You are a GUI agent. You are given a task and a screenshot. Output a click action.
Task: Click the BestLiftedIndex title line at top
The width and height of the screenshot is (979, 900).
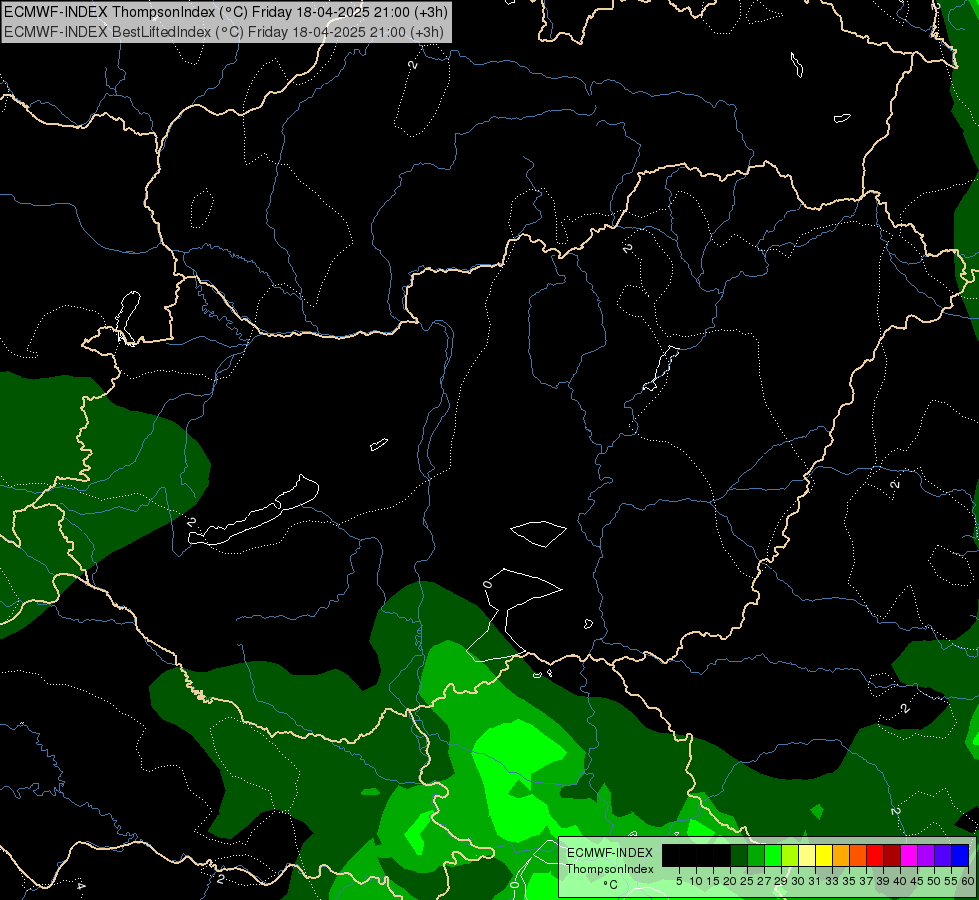point(224,32)
